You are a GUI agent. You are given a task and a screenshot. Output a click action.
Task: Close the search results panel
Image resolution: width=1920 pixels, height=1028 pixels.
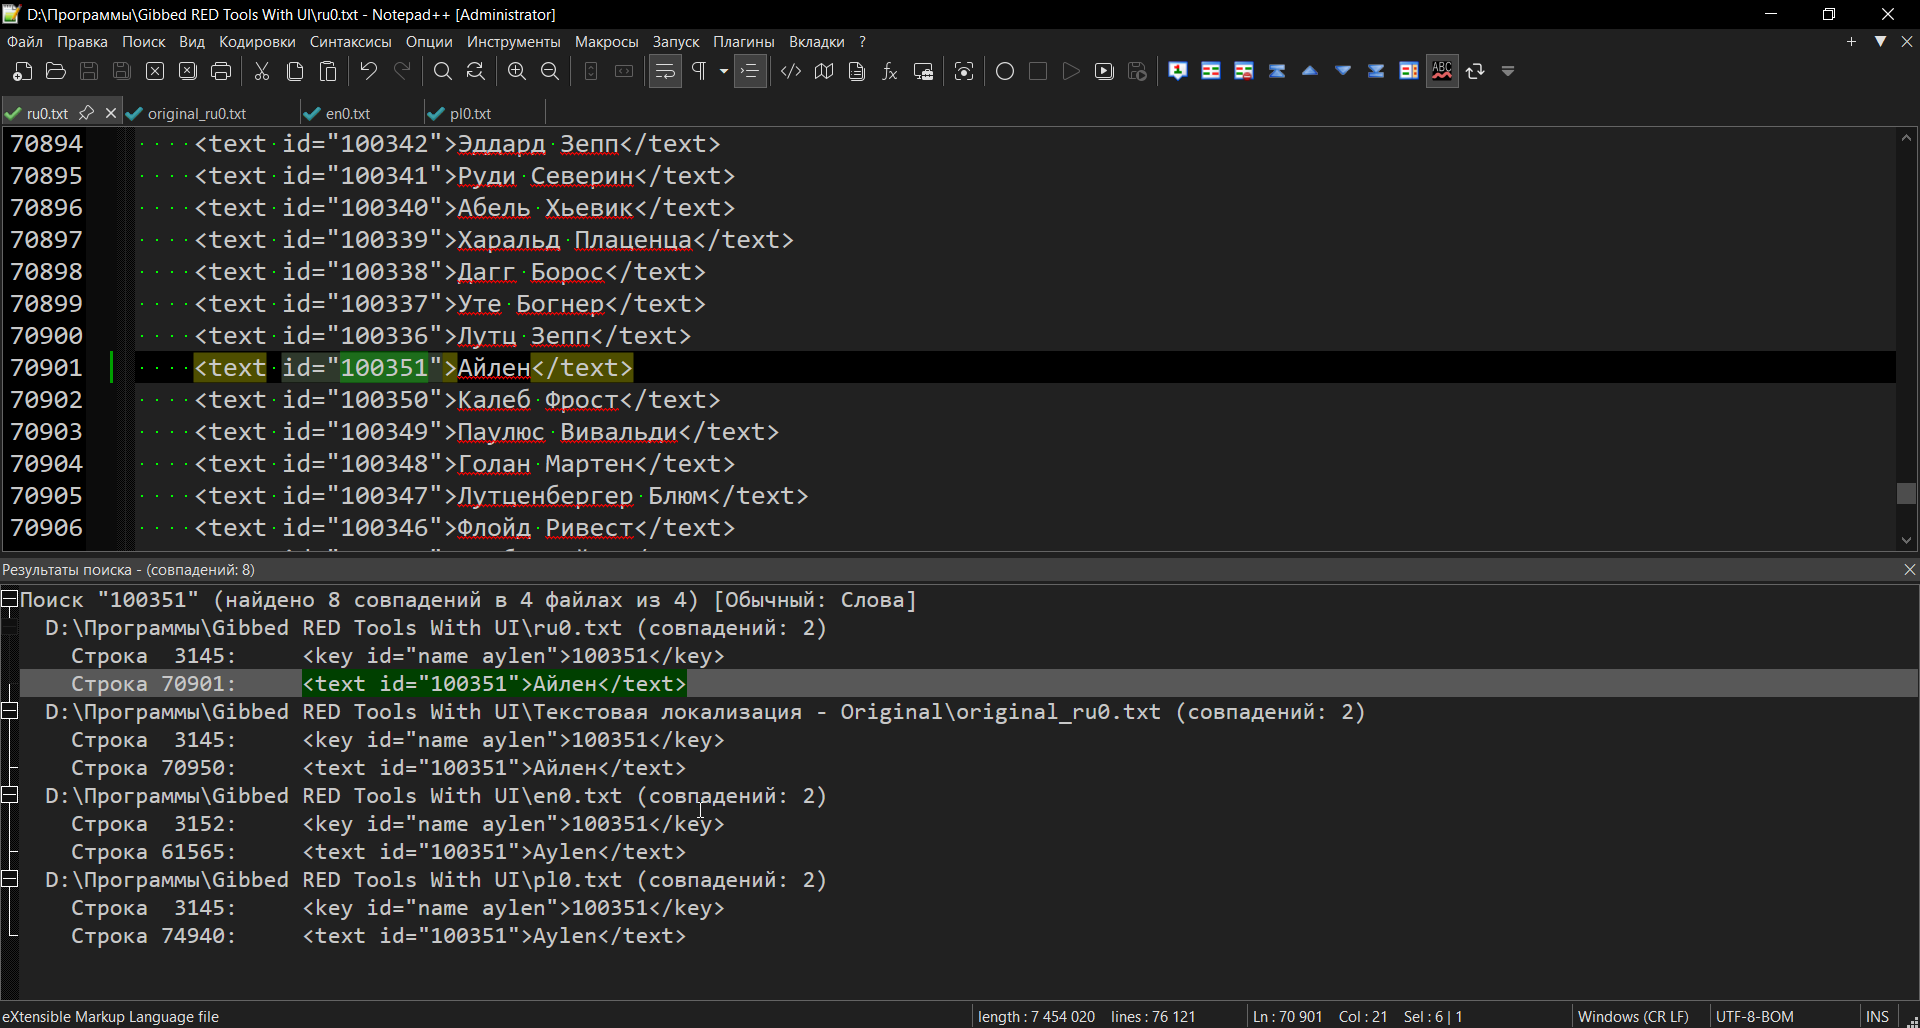coord(1909,569)
